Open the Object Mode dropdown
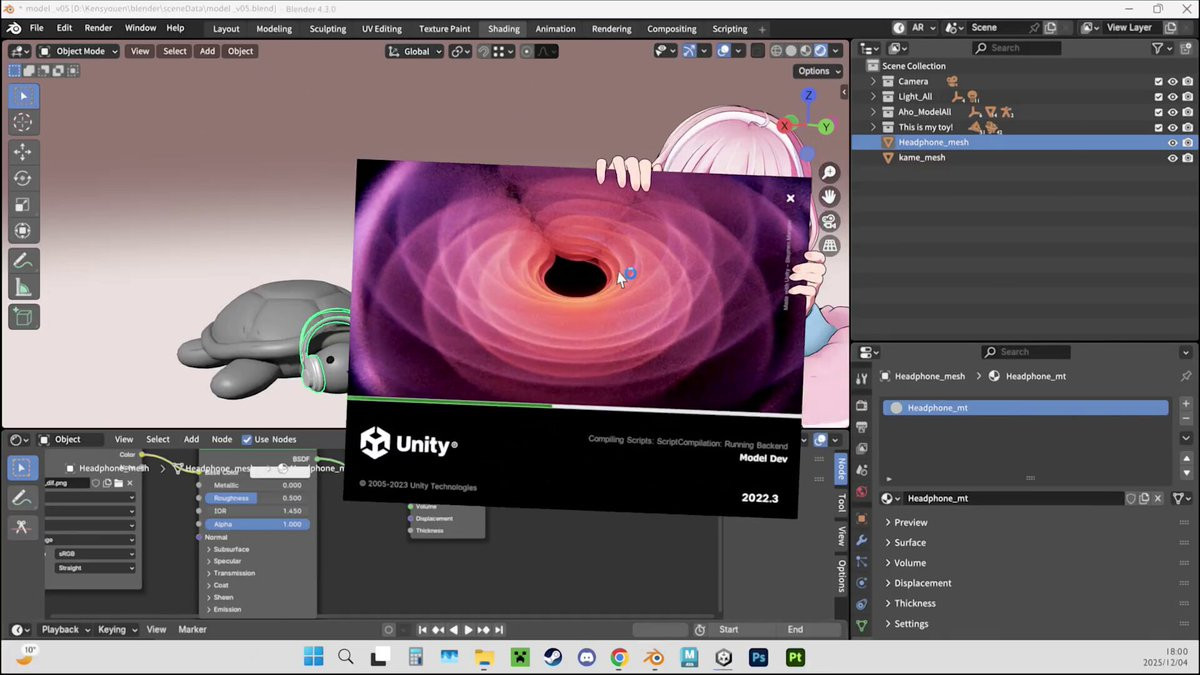This screenshot has width=1200, height=675. [79, 51]
